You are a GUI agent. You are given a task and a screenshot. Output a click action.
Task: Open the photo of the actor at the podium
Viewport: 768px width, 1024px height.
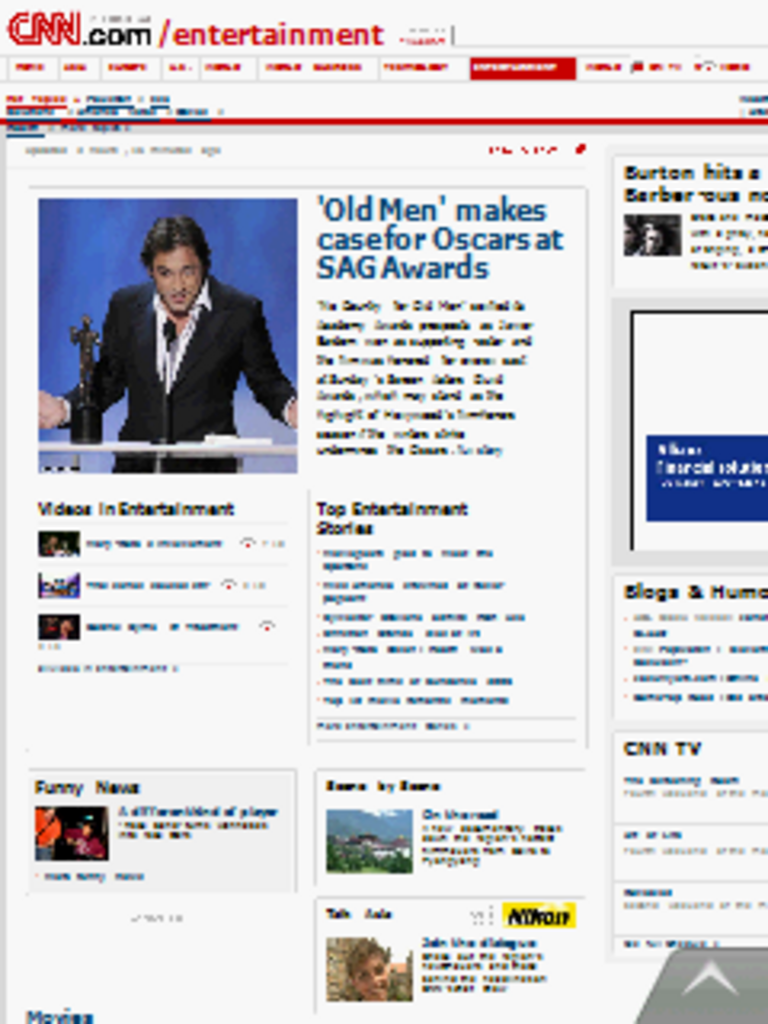168,336
